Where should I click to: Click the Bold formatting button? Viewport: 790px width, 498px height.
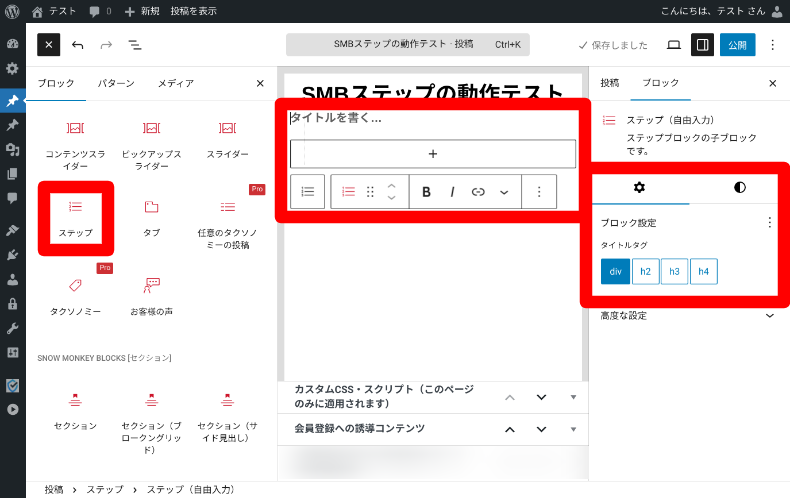click(x=426, y=191)
